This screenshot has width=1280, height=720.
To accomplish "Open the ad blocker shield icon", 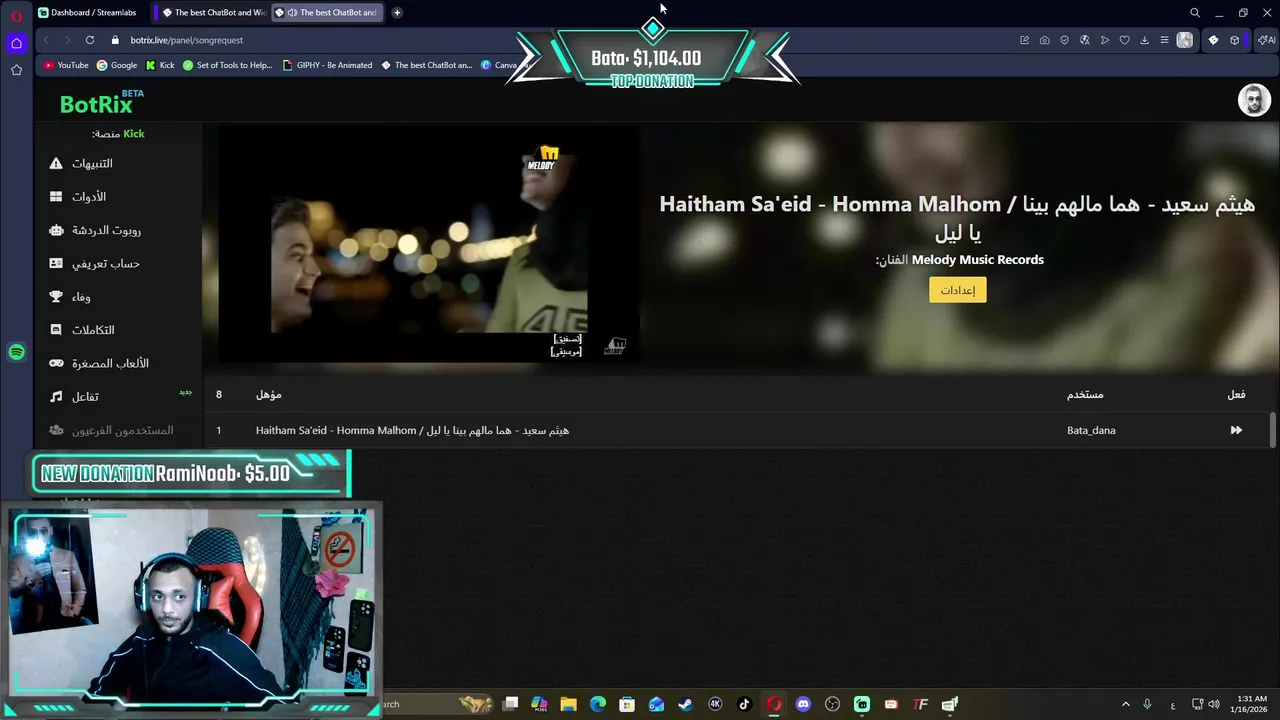I will pos(1064,40).
